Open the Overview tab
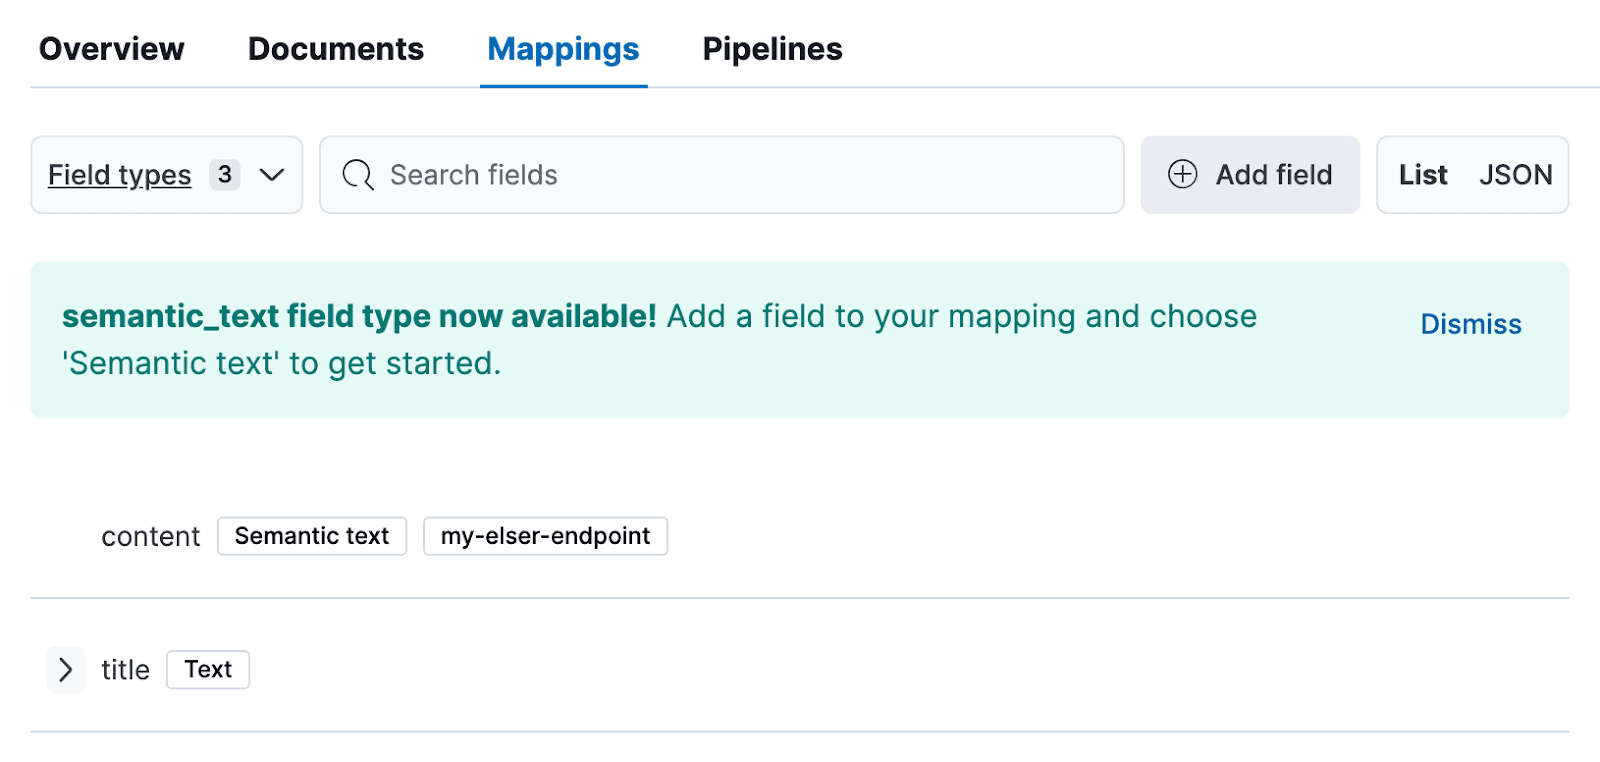The height and width of the screenshot is (762, 1600). pyautogui.click(x=111, y=49)
